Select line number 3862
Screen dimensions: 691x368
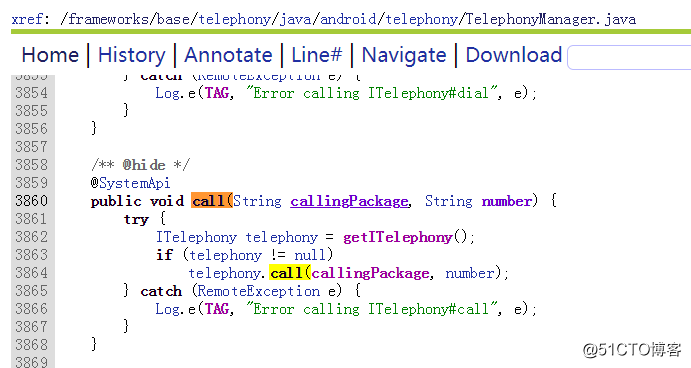(31, 238)
